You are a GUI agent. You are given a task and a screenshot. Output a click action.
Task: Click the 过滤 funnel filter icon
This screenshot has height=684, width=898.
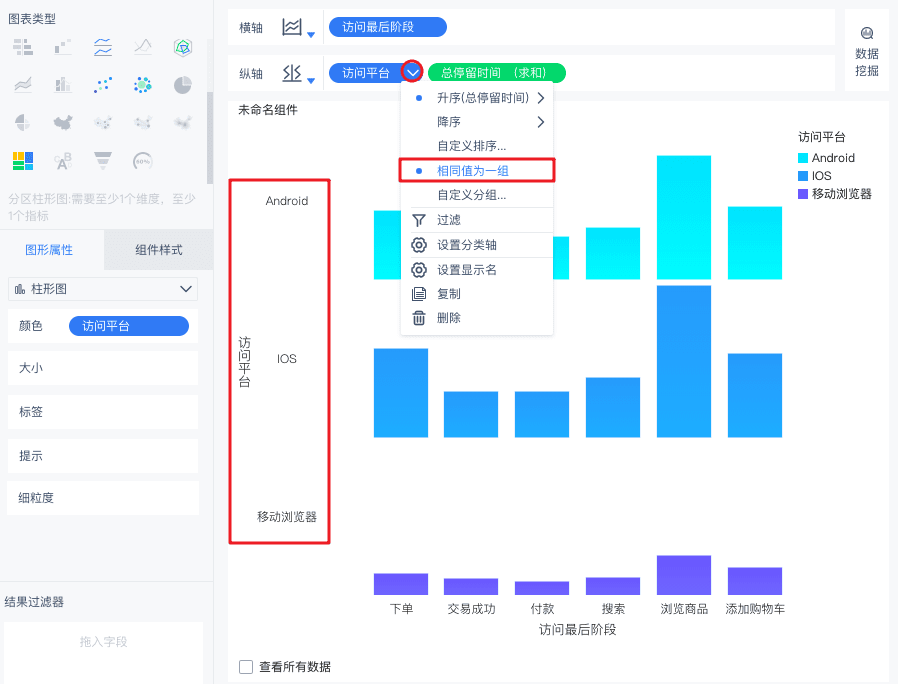pyautogui.click(x=419, y=220)
